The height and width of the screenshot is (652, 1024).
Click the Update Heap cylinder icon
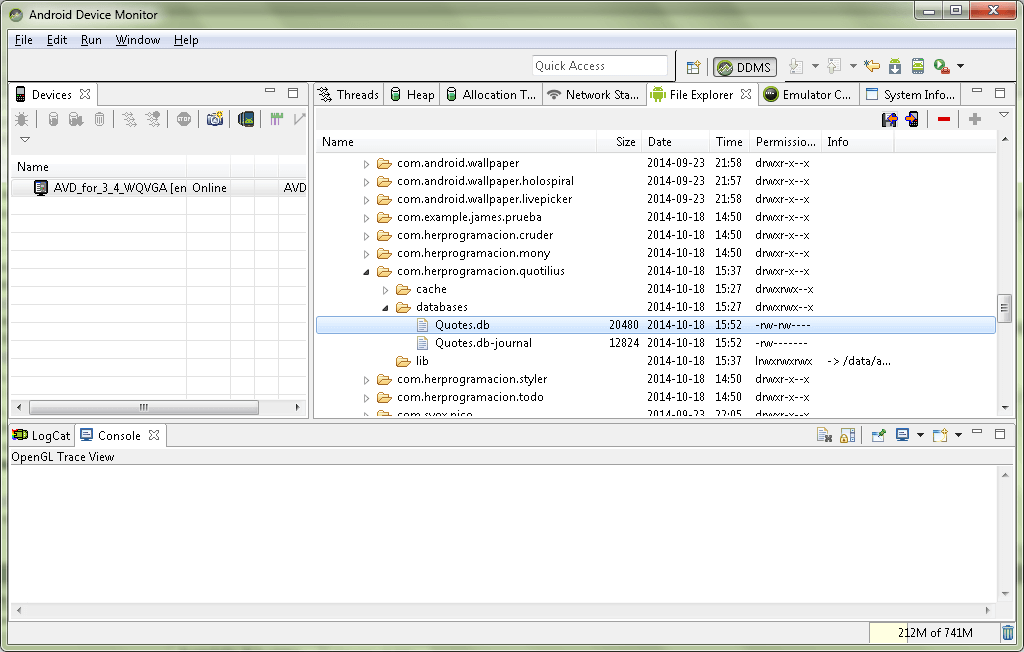coord(54,120)
